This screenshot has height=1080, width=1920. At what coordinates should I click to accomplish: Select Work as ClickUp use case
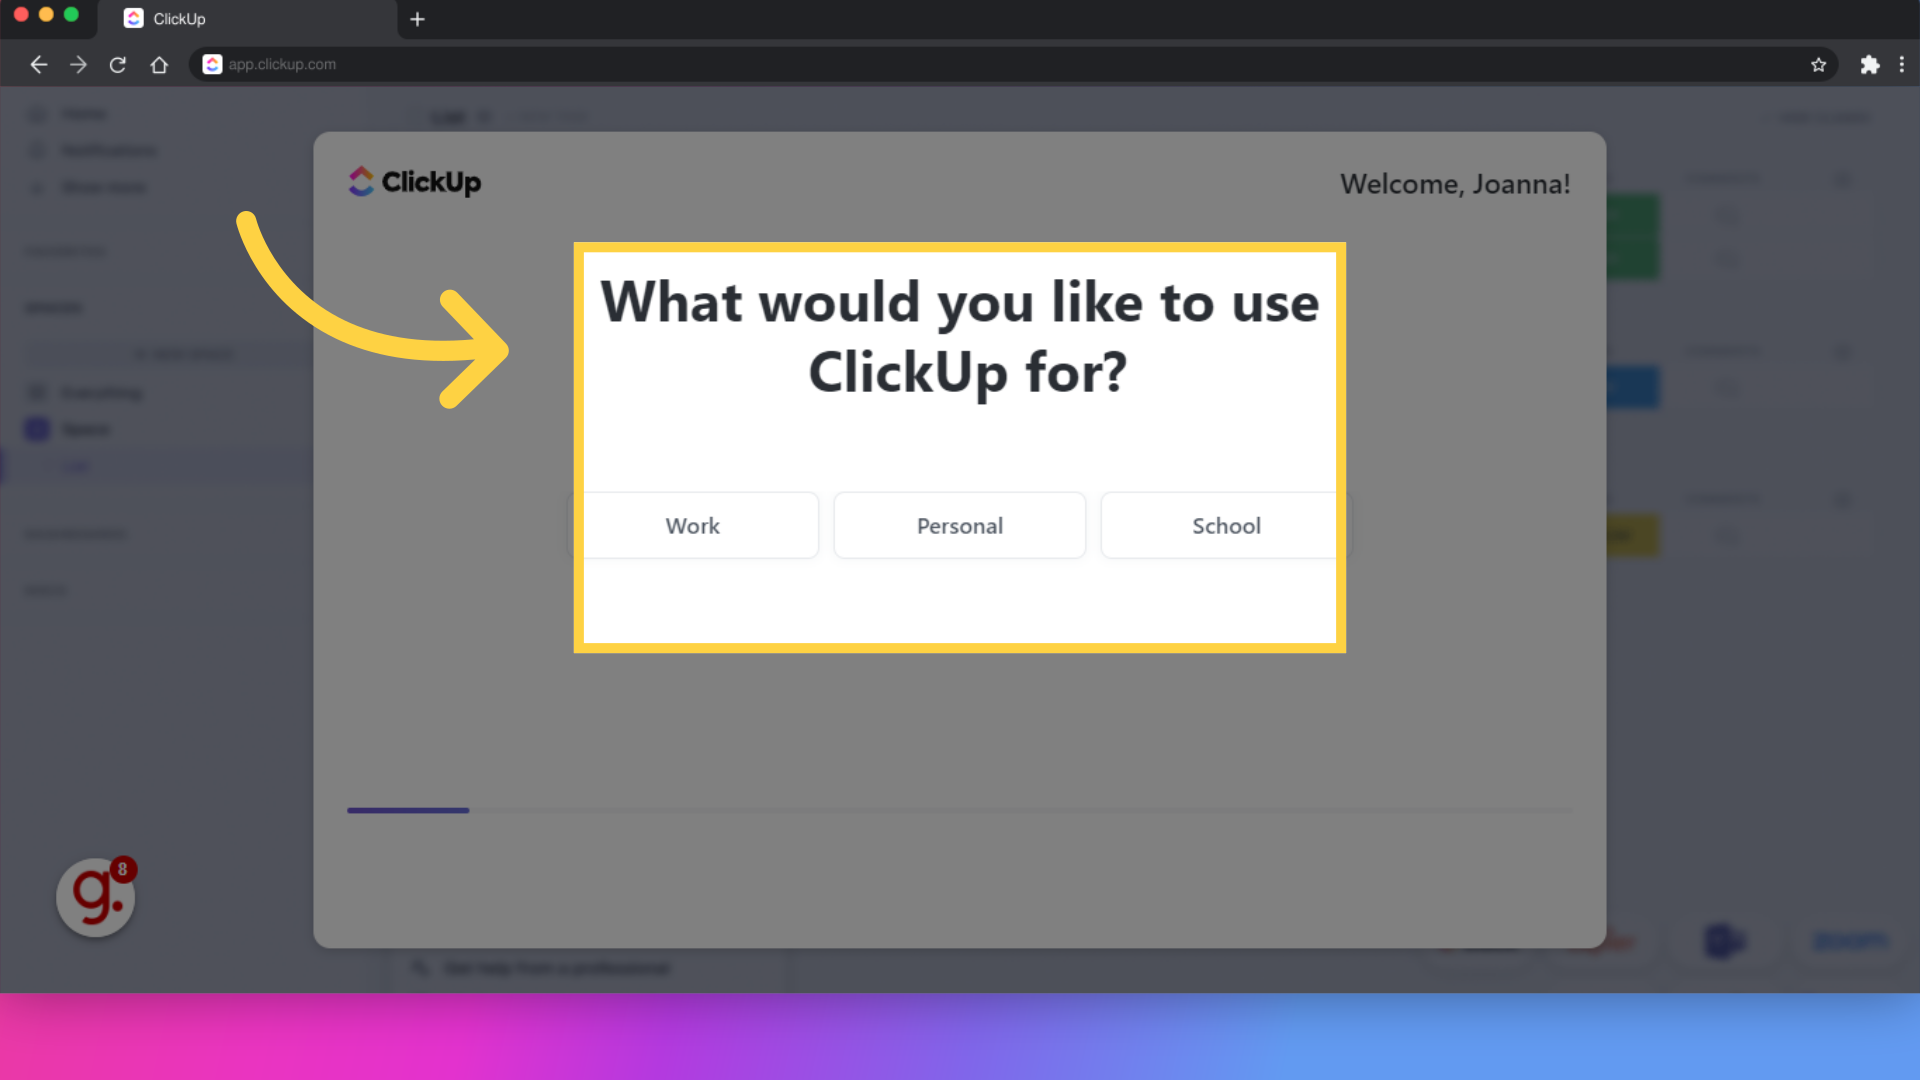pos(692,525)
